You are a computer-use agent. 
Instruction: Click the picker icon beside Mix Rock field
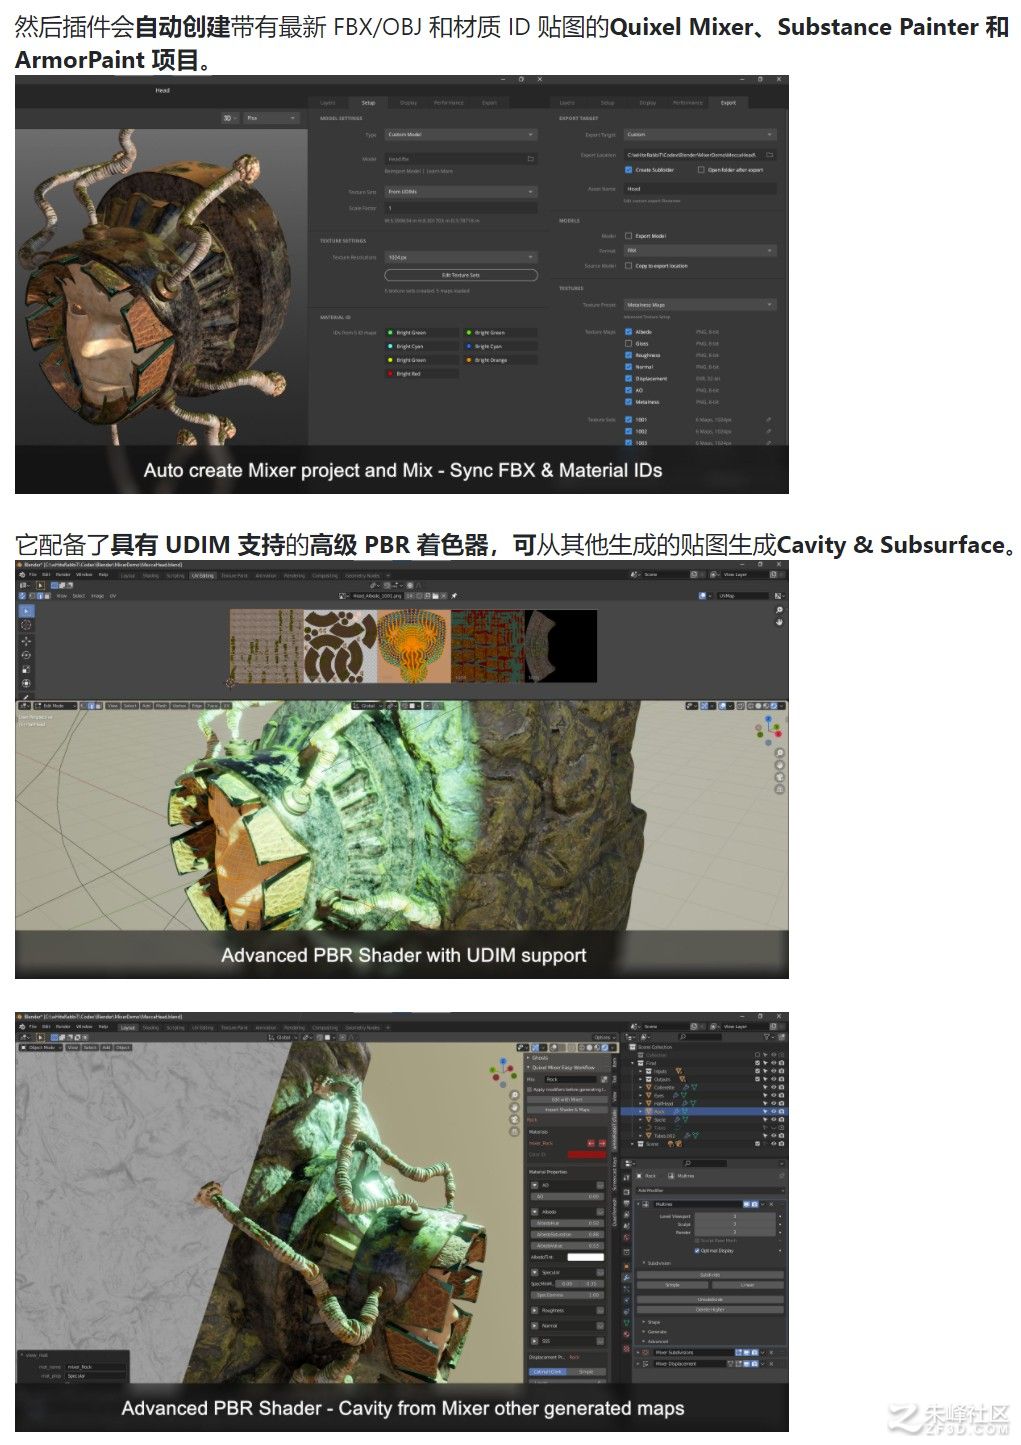click(603, 1079)
